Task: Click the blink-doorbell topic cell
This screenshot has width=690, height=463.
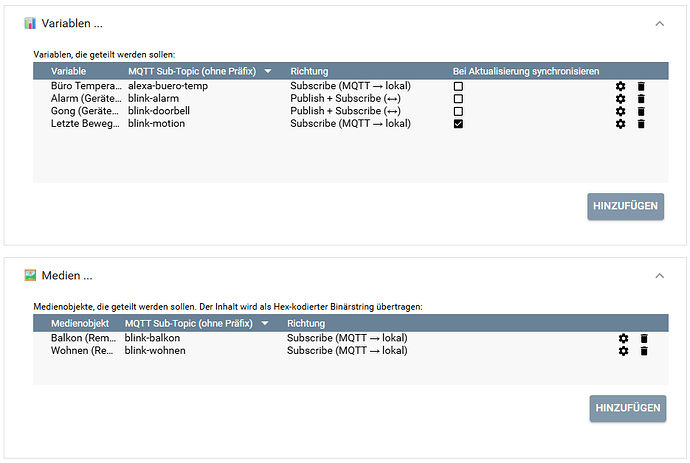Action: point(159,111)
